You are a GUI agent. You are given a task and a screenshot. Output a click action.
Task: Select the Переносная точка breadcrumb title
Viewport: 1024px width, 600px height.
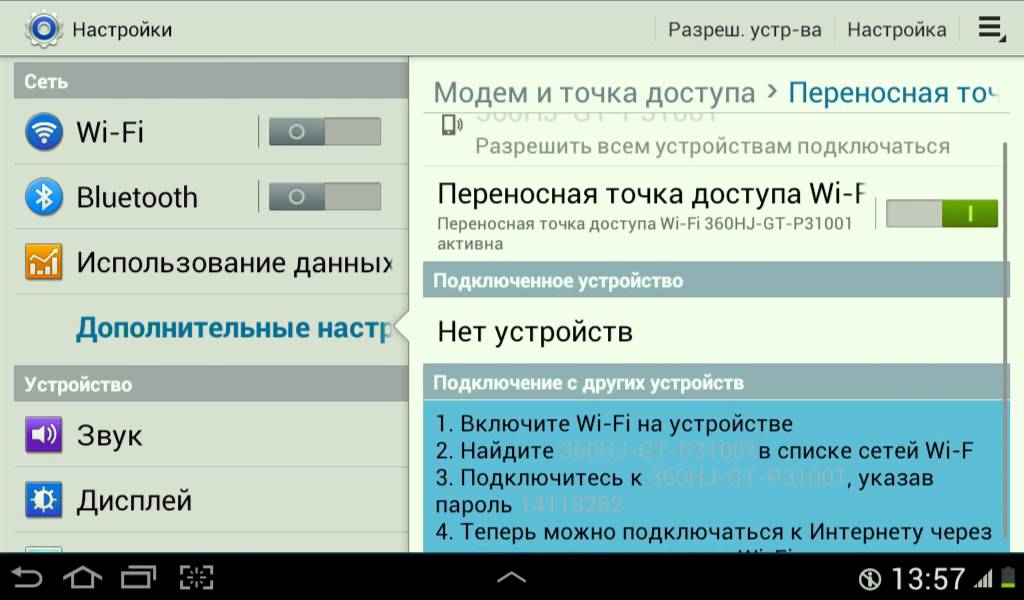tap(893, 93)
